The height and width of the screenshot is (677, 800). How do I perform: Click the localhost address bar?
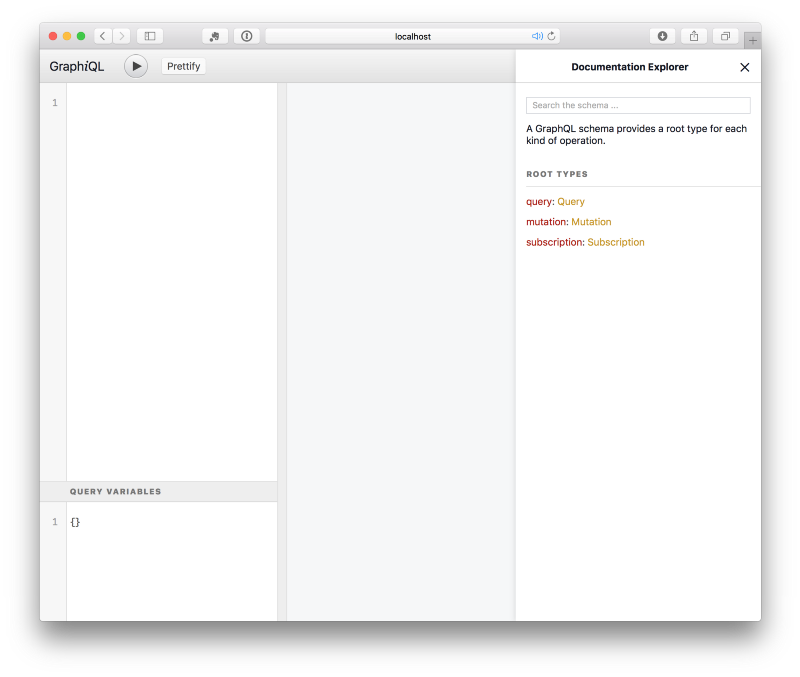412,36
